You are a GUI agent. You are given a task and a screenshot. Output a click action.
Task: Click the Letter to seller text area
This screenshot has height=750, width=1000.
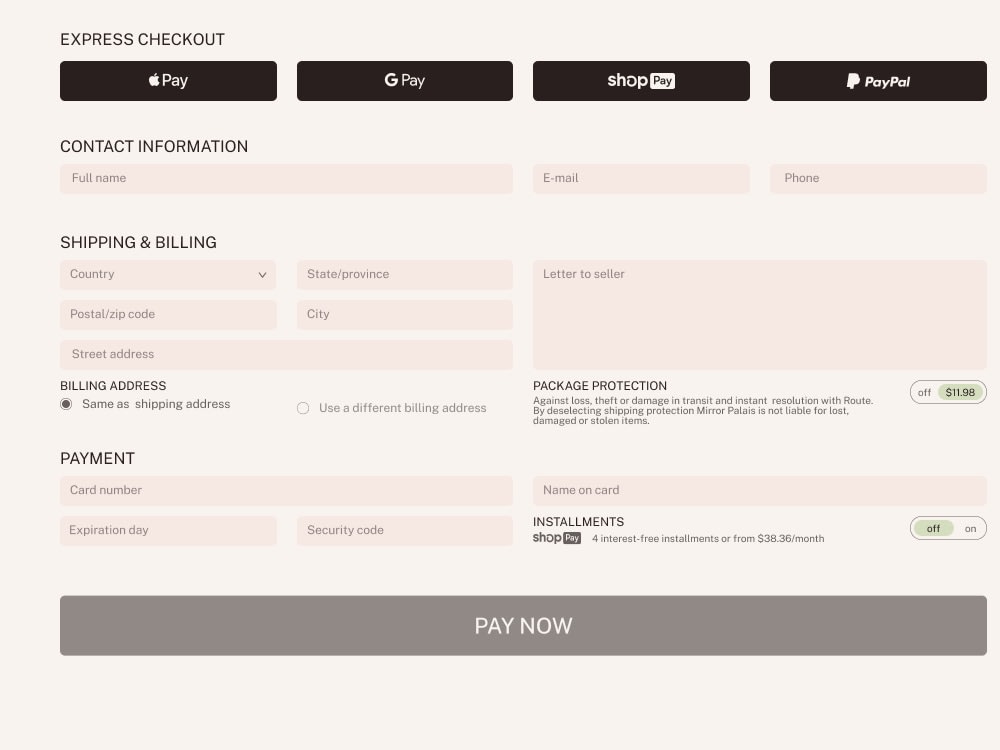pos(760,314)
